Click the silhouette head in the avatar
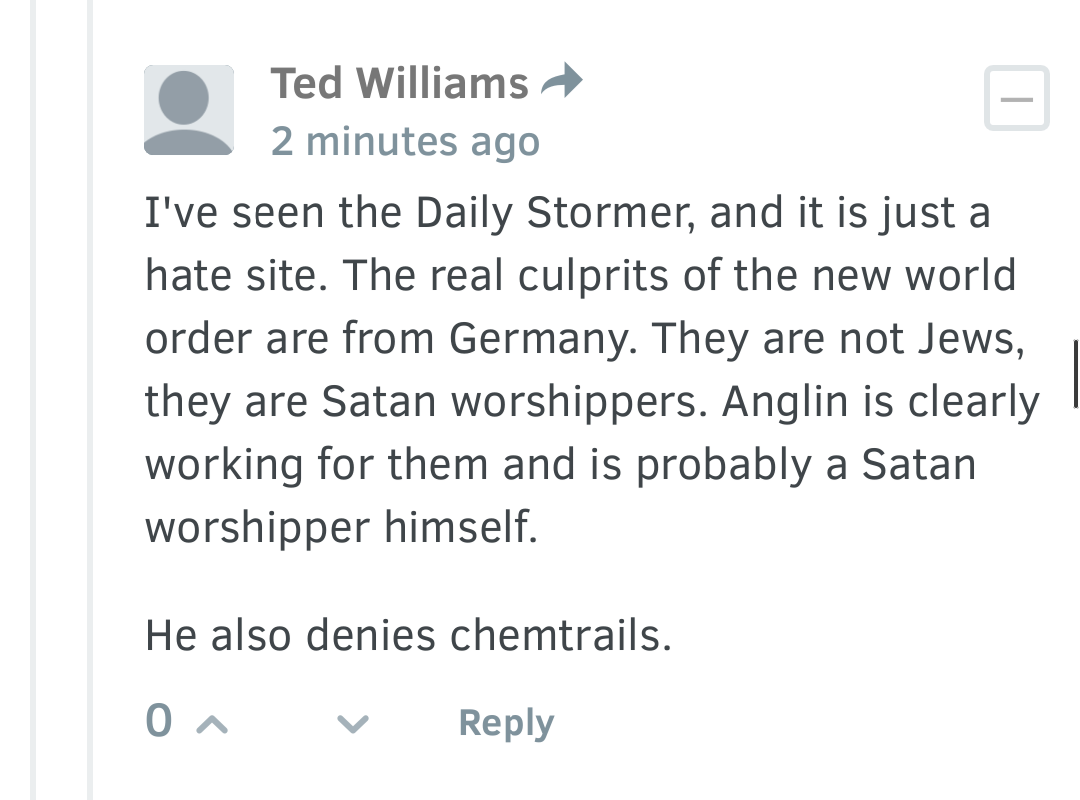 point(184,97)
